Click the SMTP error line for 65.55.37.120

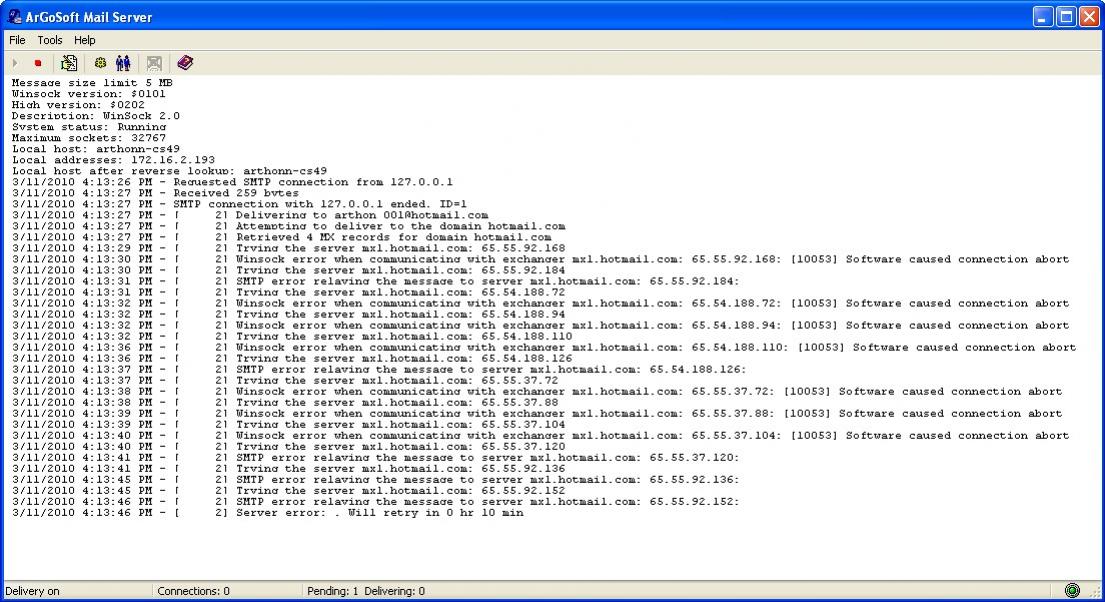point(376,457)
